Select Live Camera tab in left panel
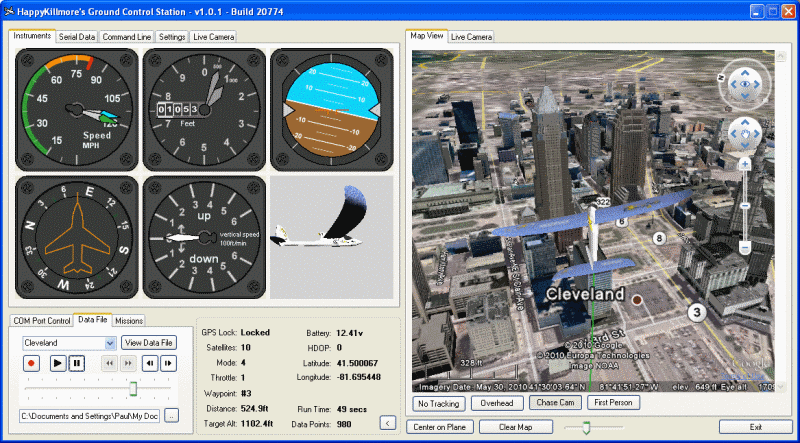Image resolution: width=800 pixels, height=443 pixels. click(x=213, y=37)
